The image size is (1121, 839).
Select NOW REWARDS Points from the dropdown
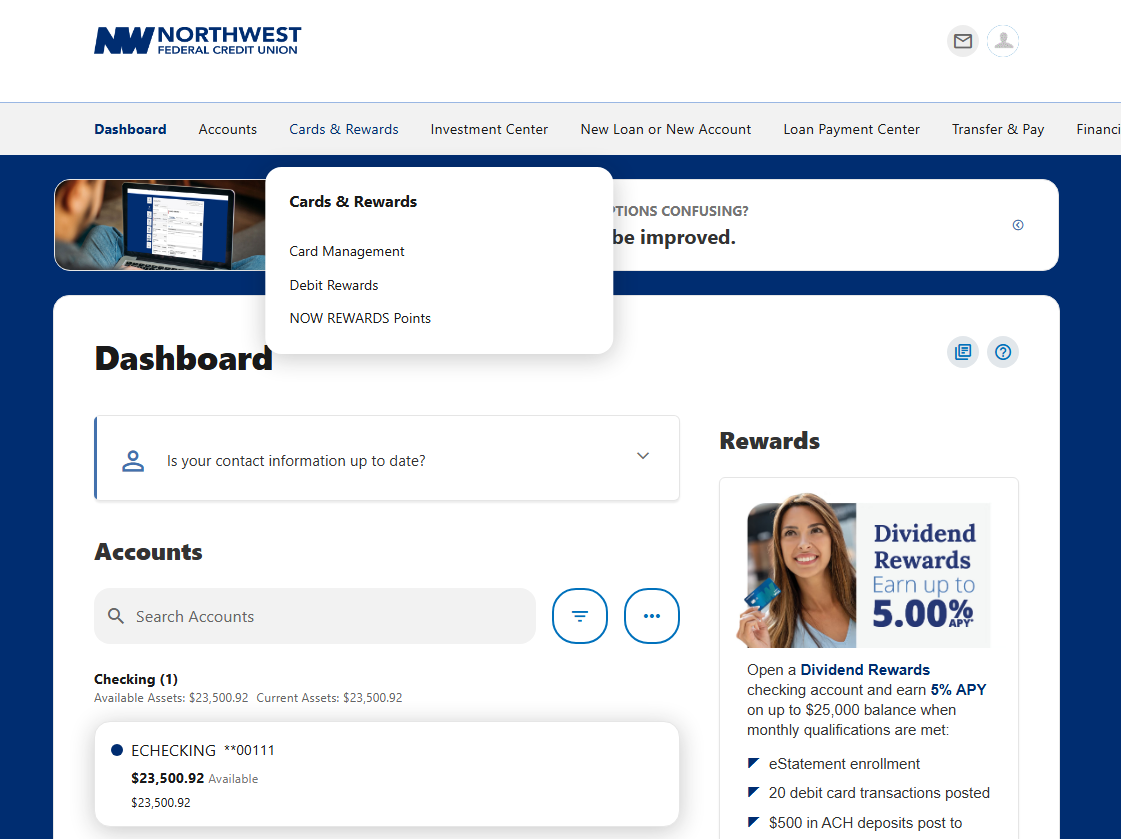pos(360,318)
